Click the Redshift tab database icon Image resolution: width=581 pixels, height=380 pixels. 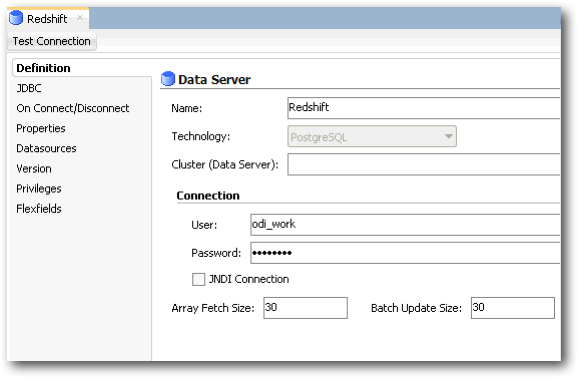click(x=16, y=18)
